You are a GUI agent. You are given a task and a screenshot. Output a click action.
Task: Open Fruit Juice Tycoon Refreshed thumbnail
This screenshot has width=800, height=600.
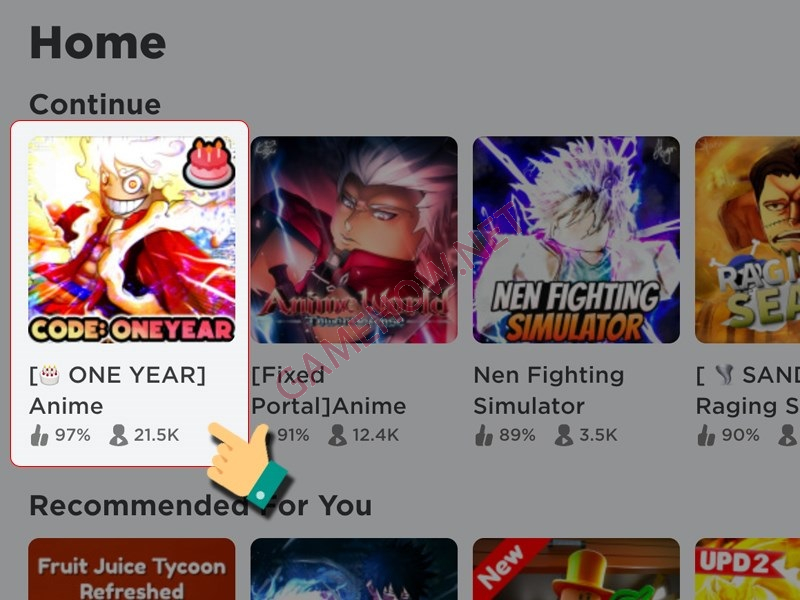[x=132, y=569]
